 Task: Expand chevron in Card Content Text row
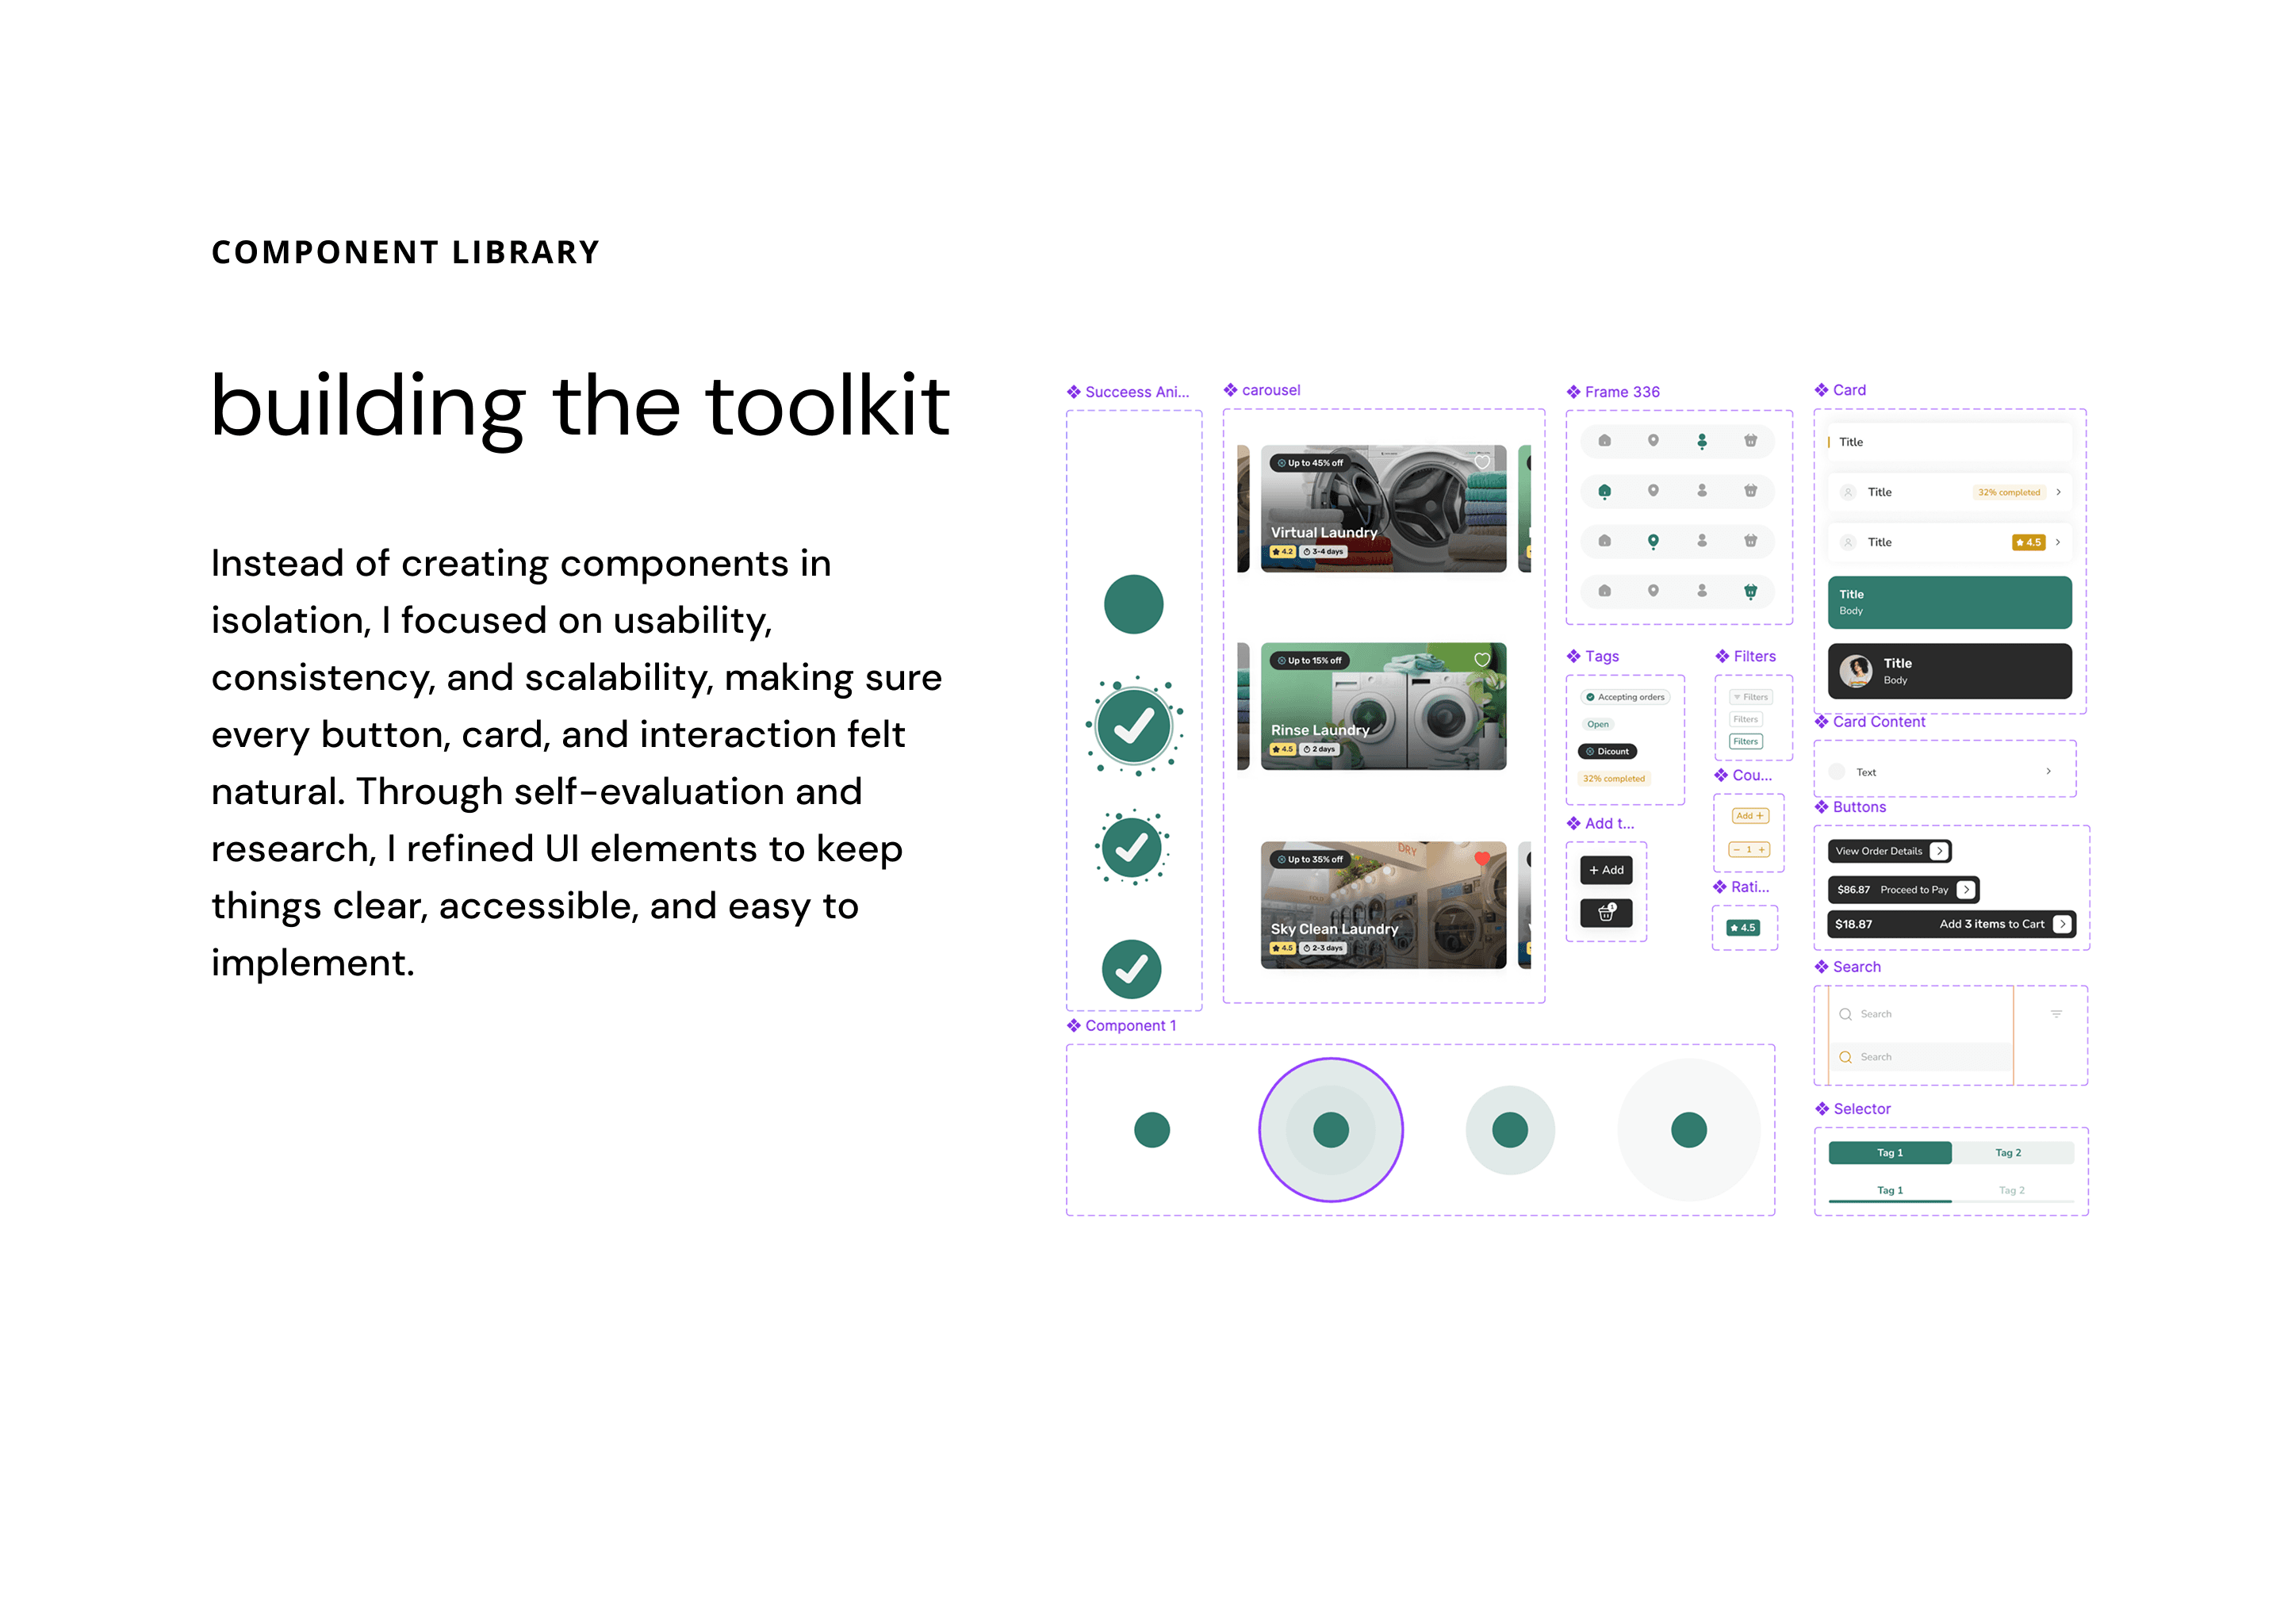coord(2048,771)
